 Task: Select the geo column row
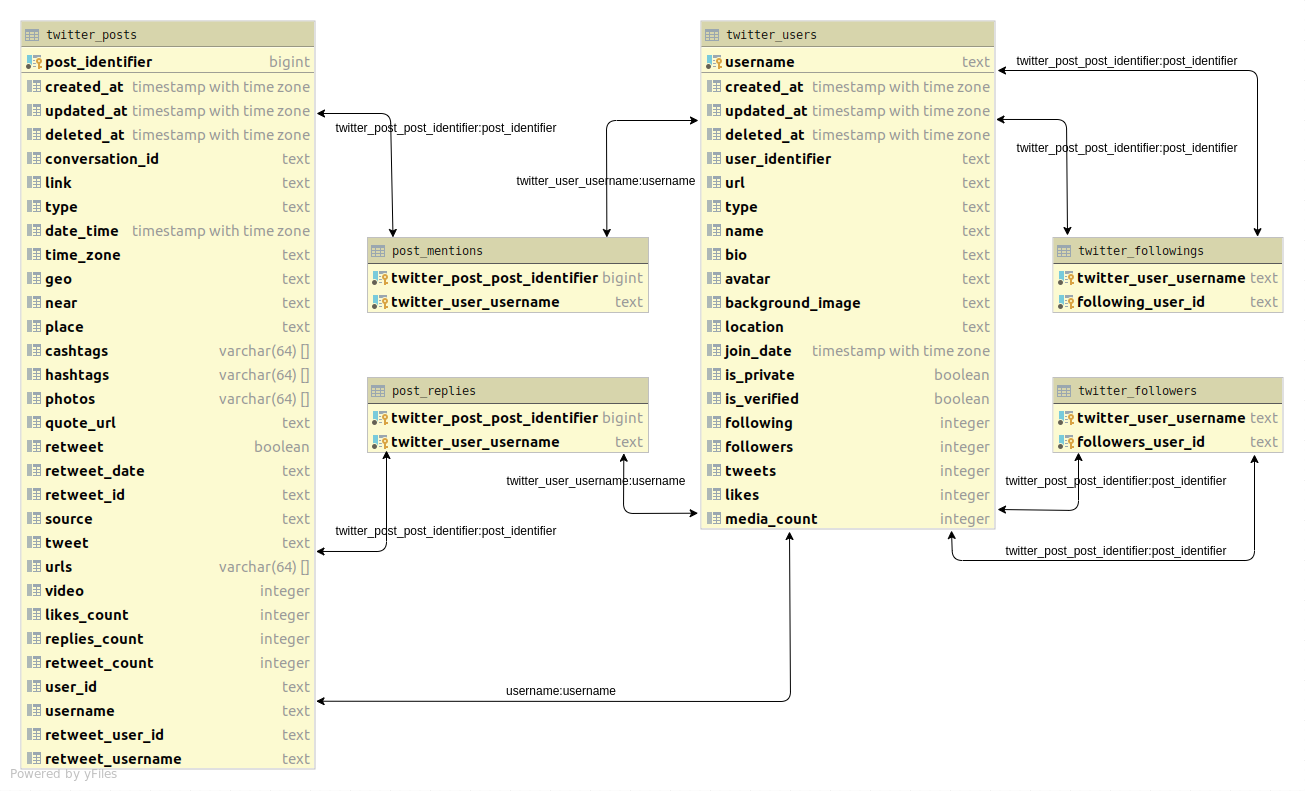(168, 279)
